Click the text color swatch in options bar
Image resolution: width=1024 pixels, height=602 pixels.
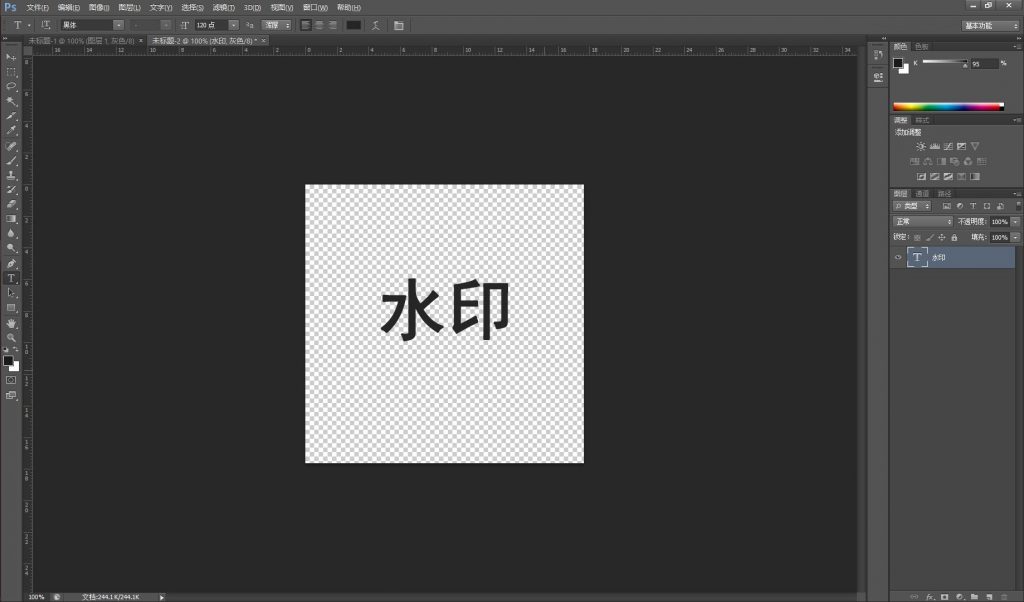[353, 25]
